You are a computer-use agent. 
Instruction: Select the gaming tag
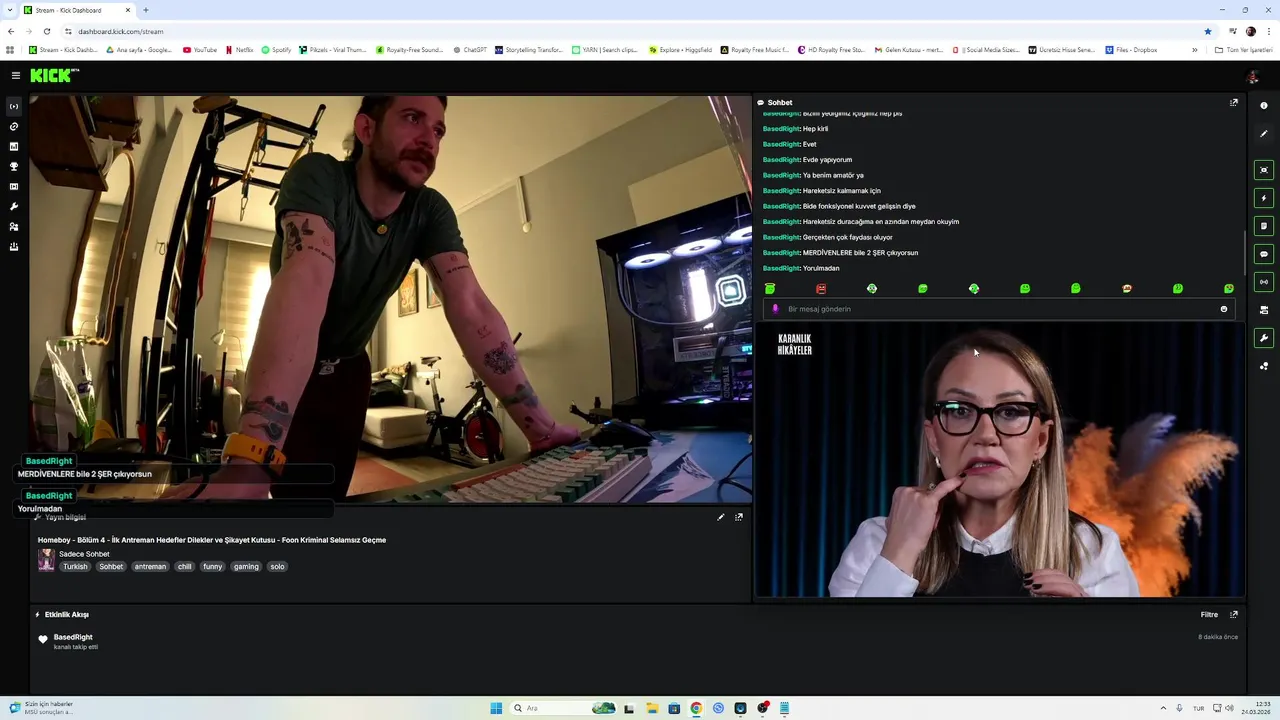(x=246, y=567)
